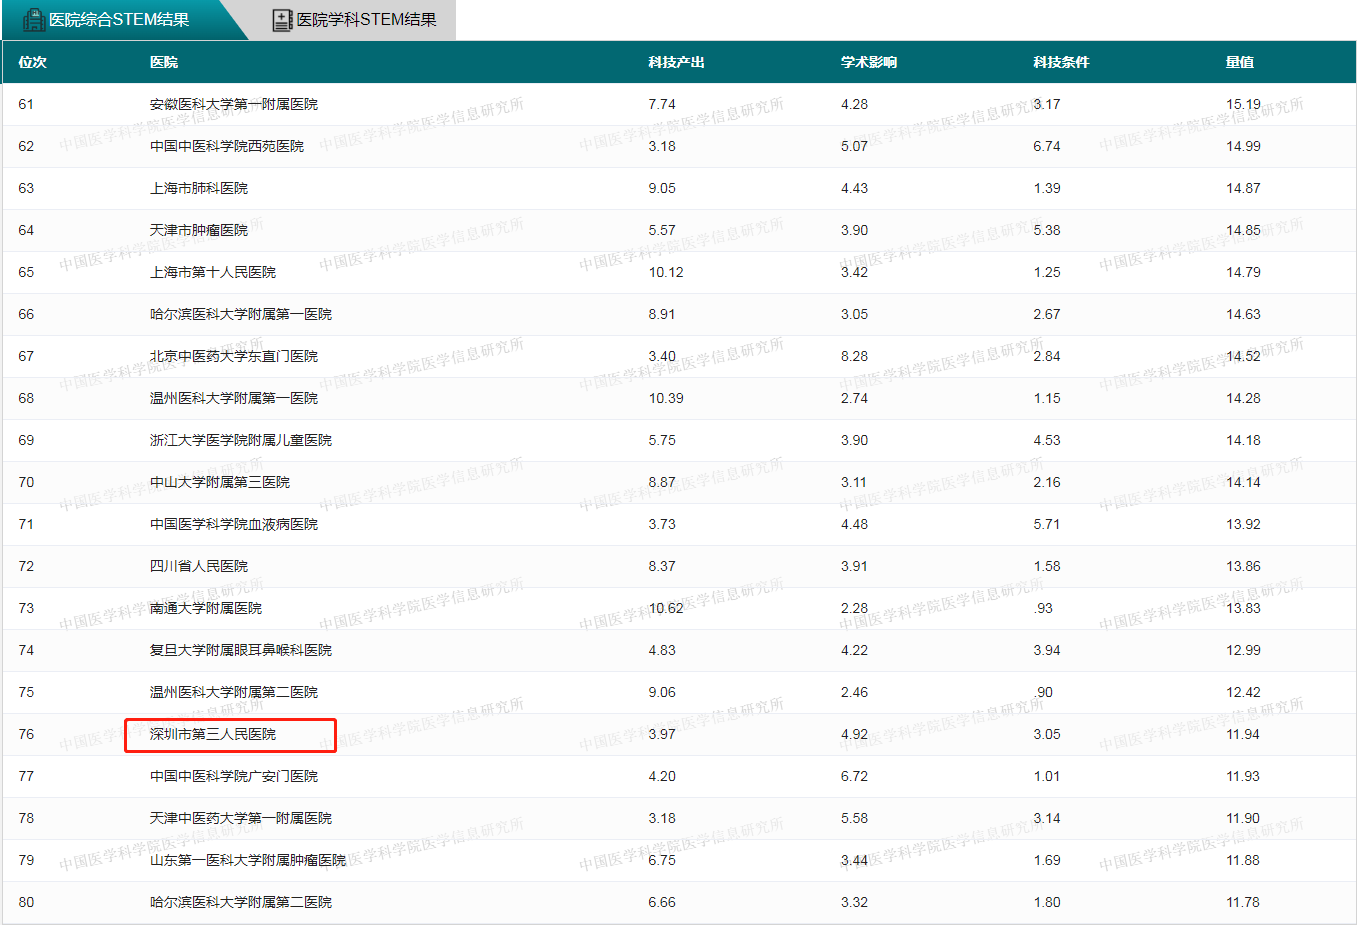Click the 学术影响 column header

868,62
